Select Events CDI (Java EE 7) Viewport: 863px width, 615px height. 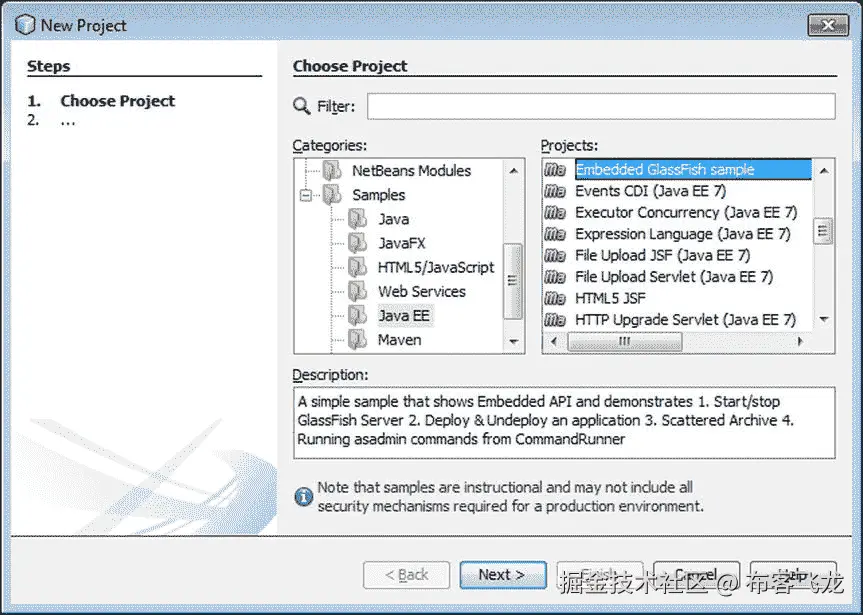click(x=651, y=191)
